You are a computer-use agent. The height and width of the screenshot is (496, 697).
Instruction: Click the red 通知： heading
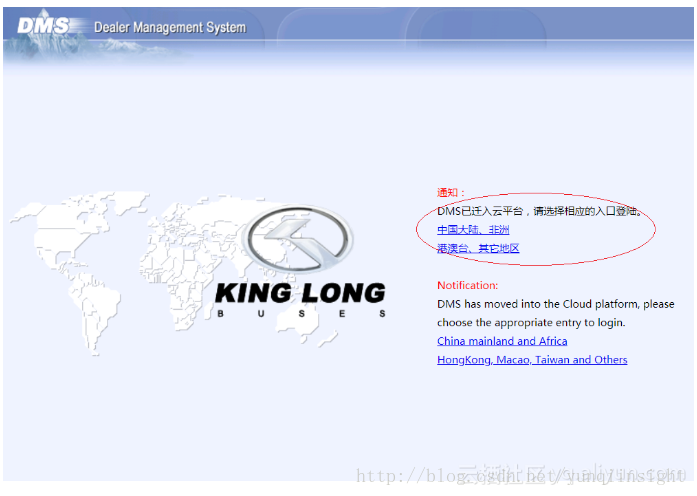[x=451, y=192]
